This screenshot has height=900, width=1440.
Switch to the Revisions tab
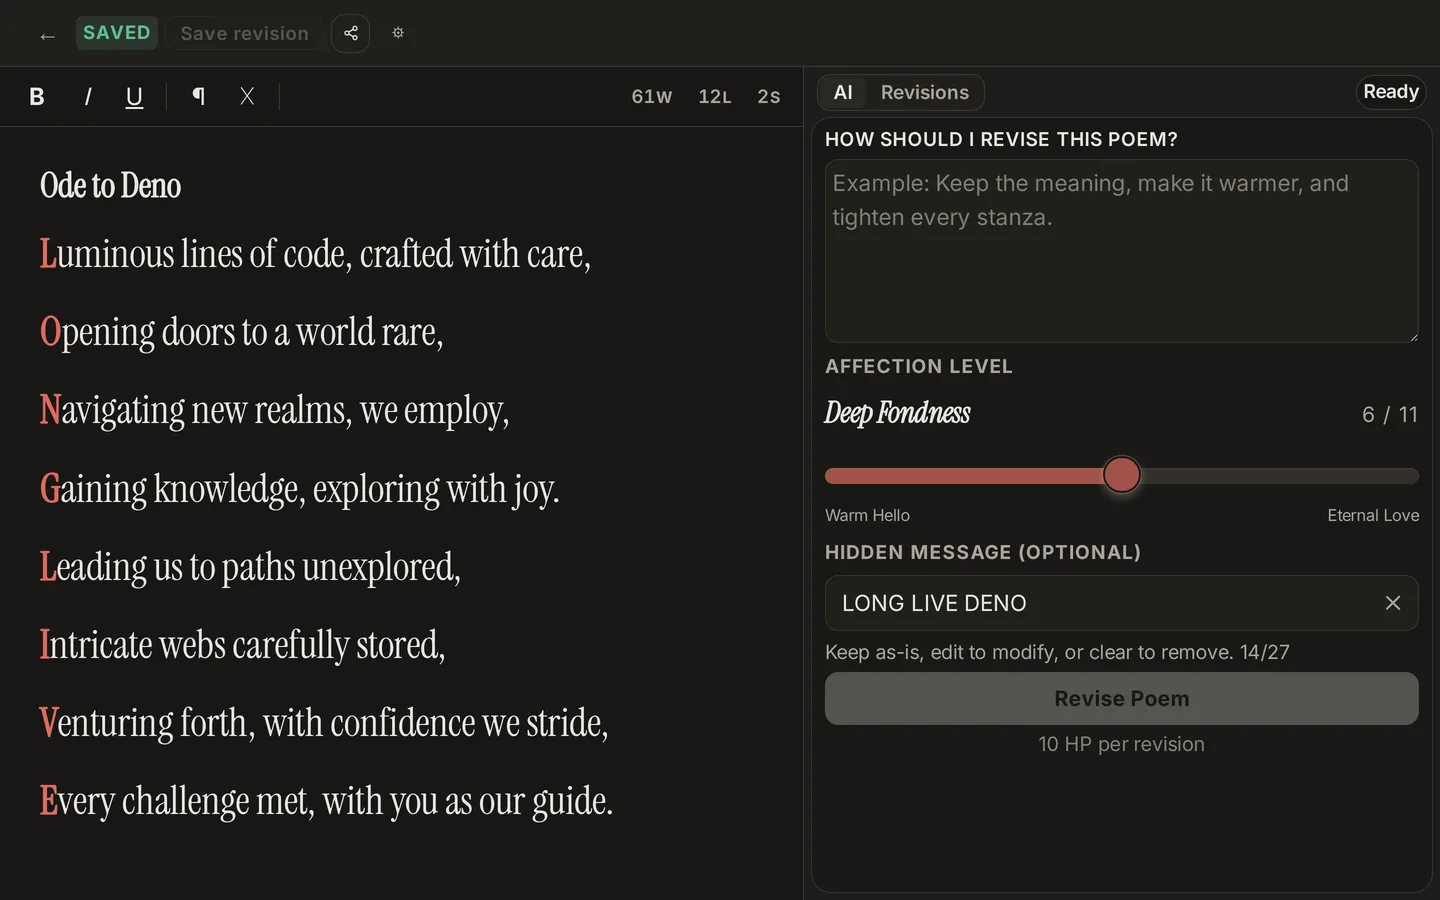pyautogui.click(x=925, y=92)
